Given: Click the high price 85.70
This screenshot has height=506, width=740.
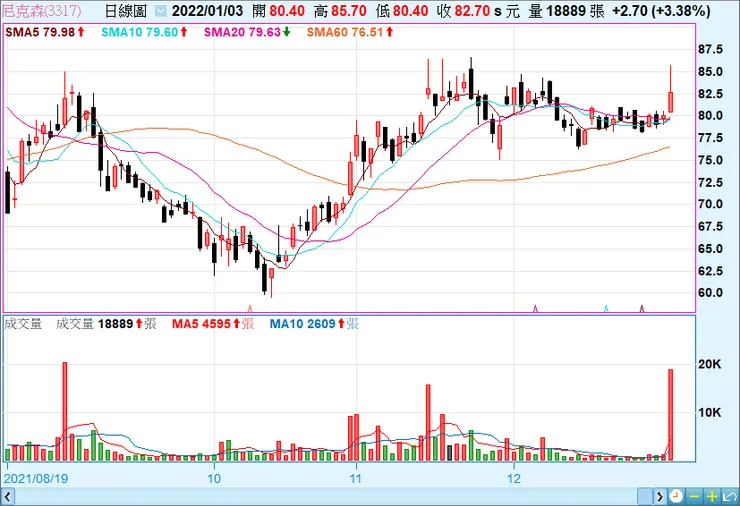Looking at the screenshot, I should point(349,11).
